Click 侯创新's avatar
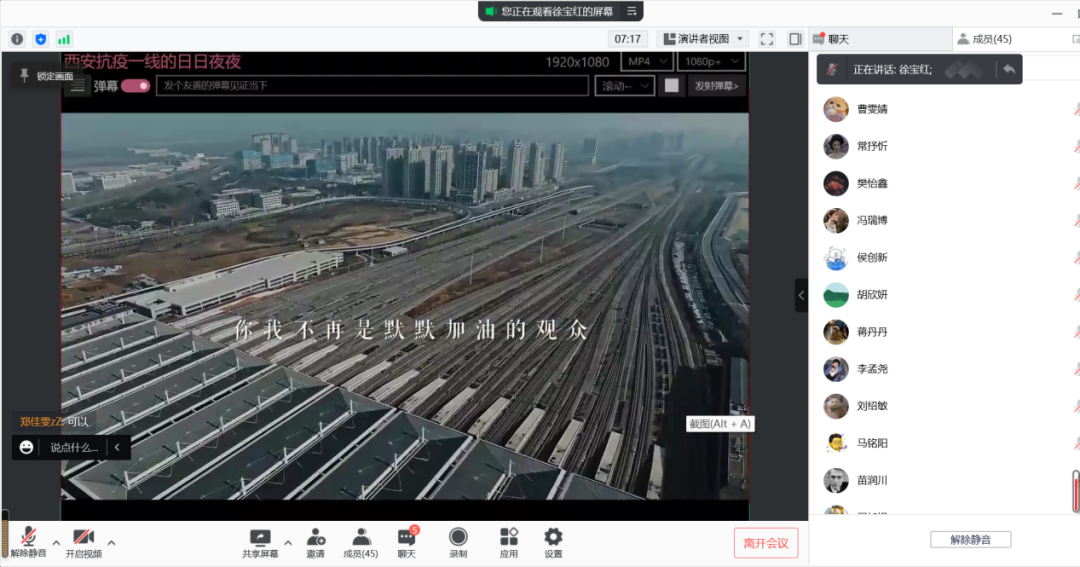Screen dimensions: 1080x567 pyautogui.click(x=835, y=258)
